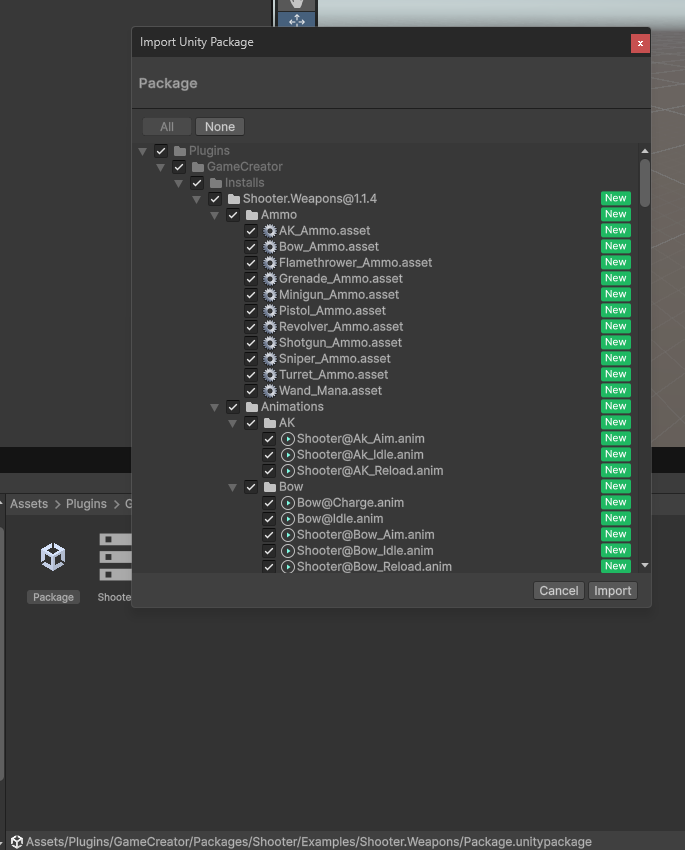Viewport: 685px width, 850px height.
Task: Collapse the Ammo folder node
Action: coord(214,215)
